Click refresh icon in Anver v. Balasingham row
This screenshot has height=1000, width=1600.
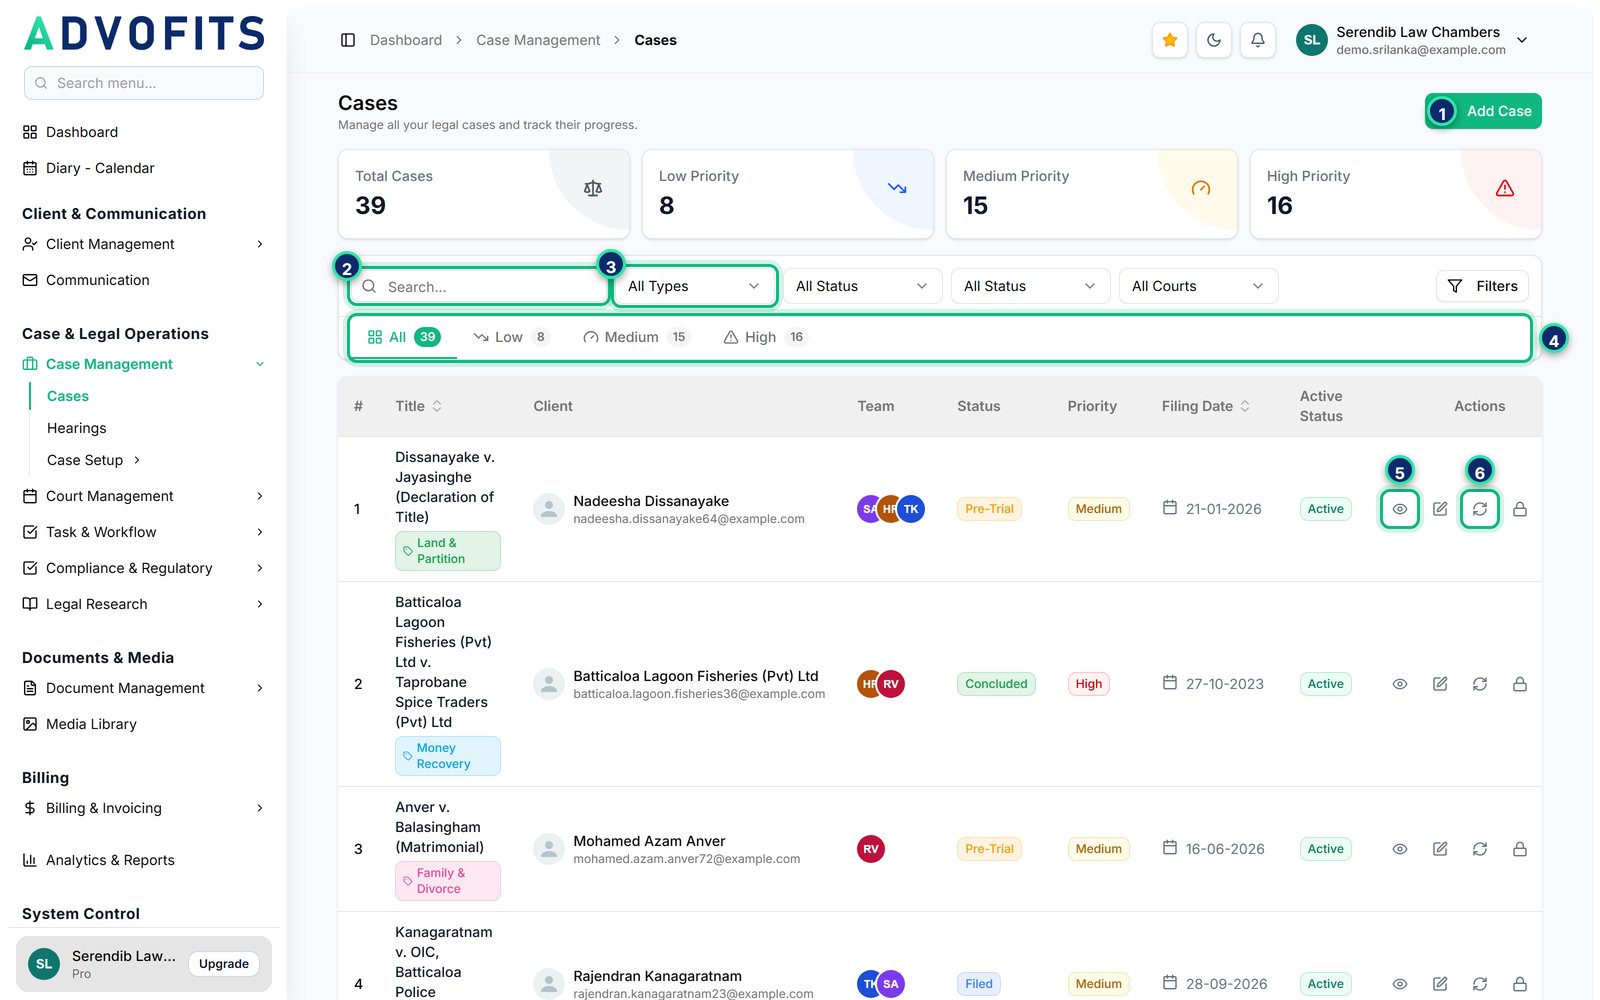(1480, 849)
